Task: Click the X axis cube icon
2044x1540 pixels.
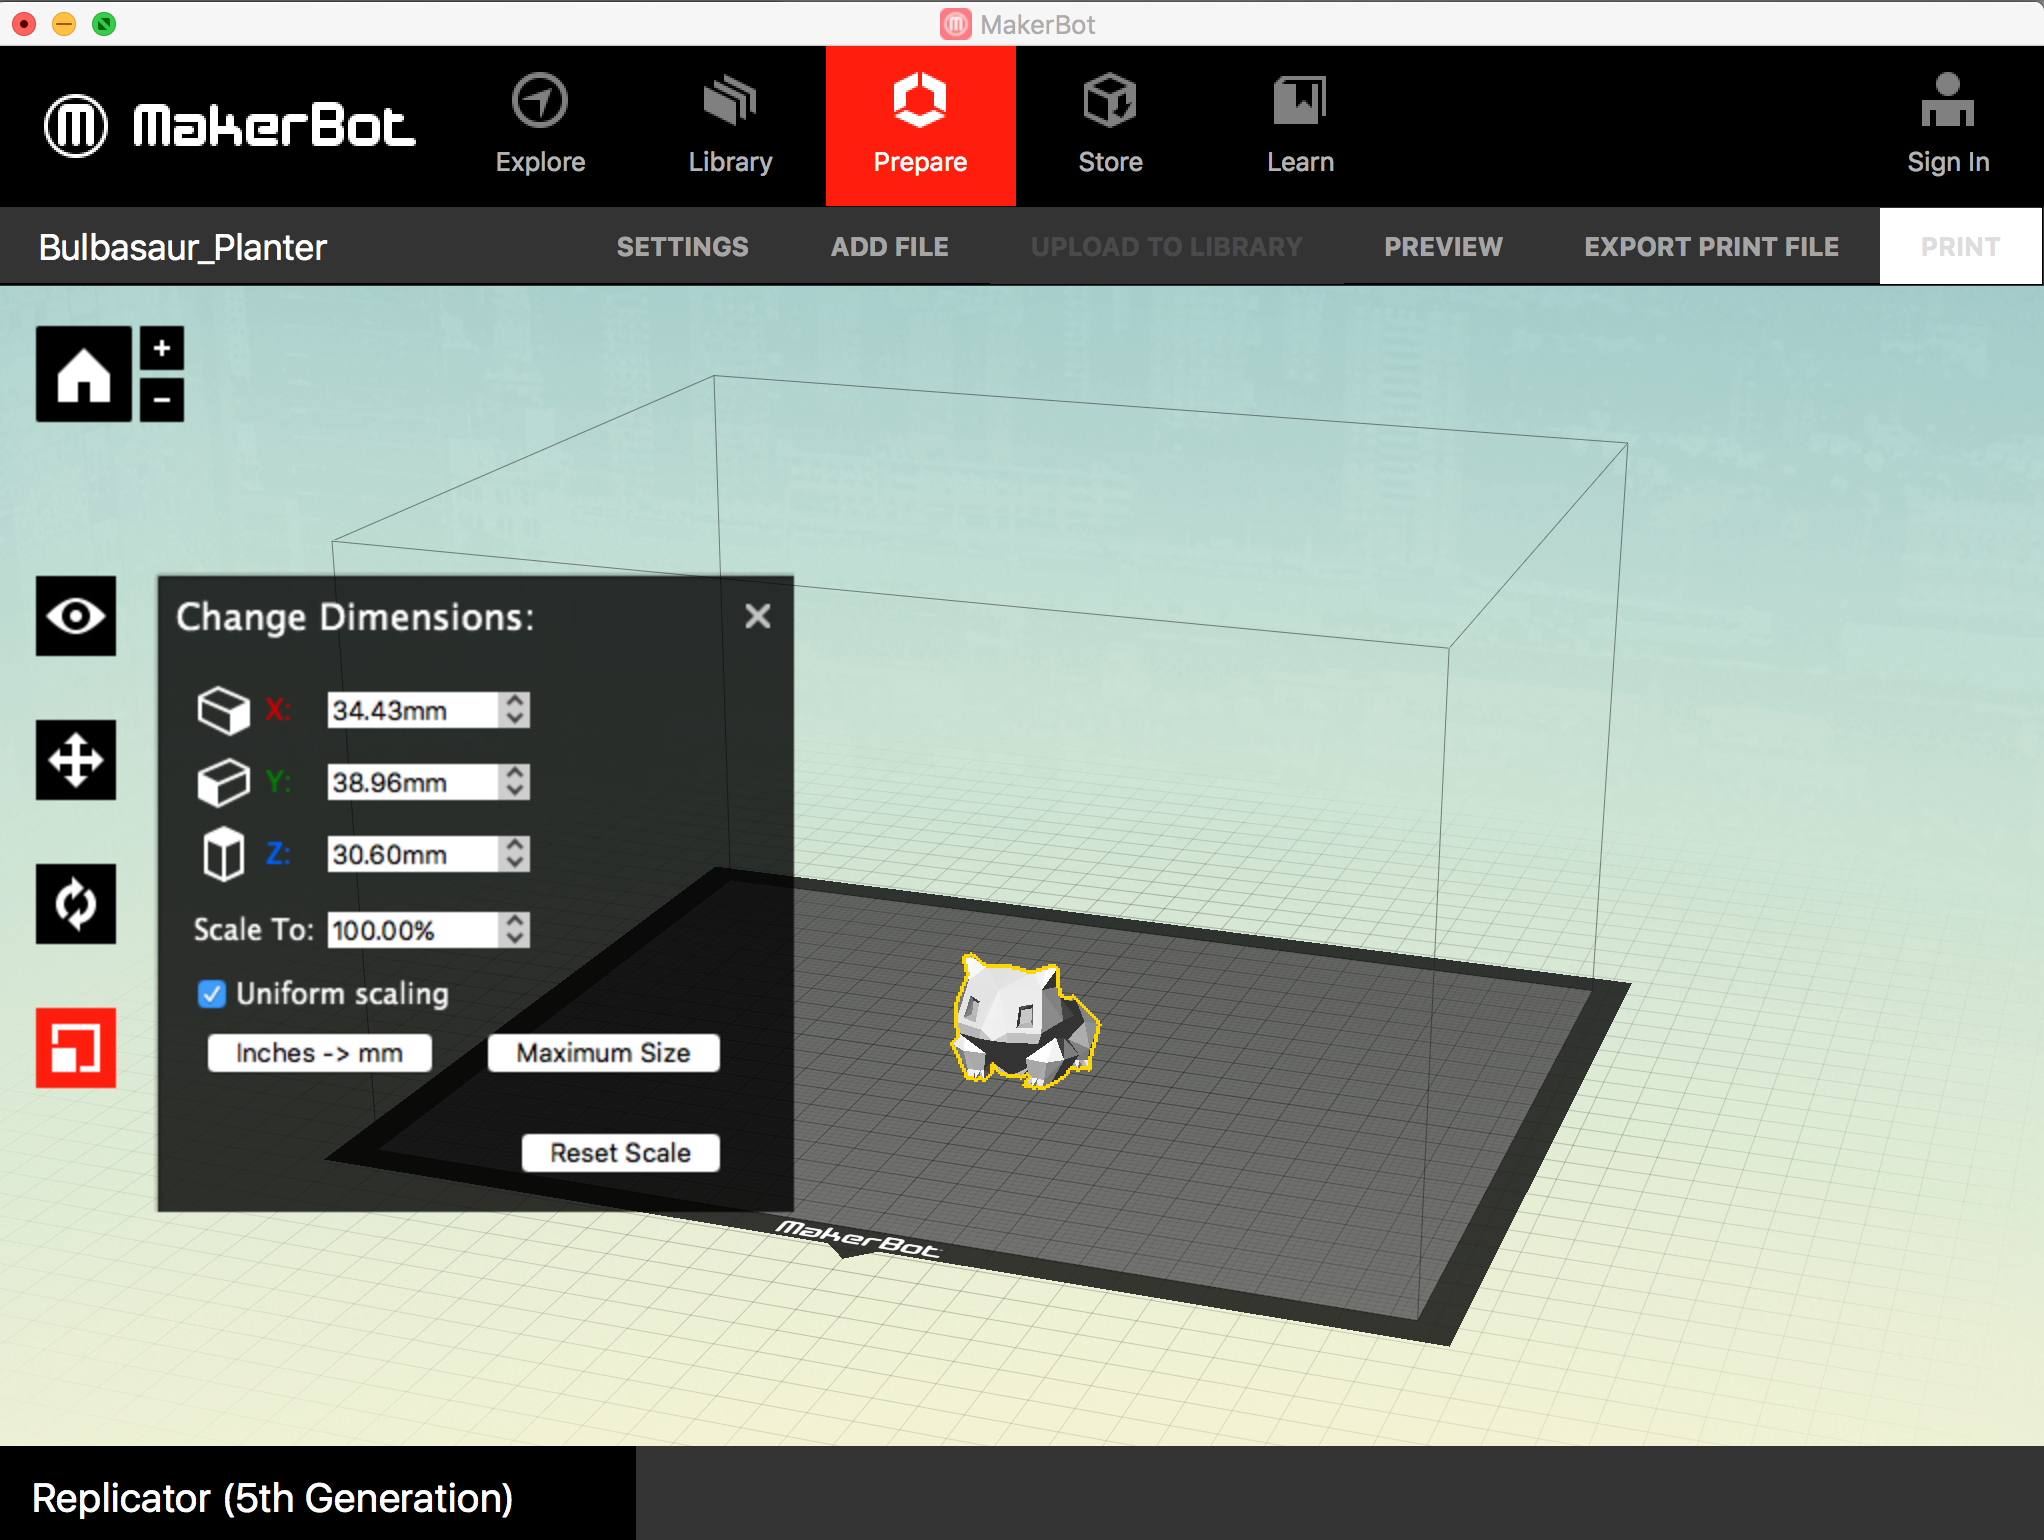Action: [223, 710]
